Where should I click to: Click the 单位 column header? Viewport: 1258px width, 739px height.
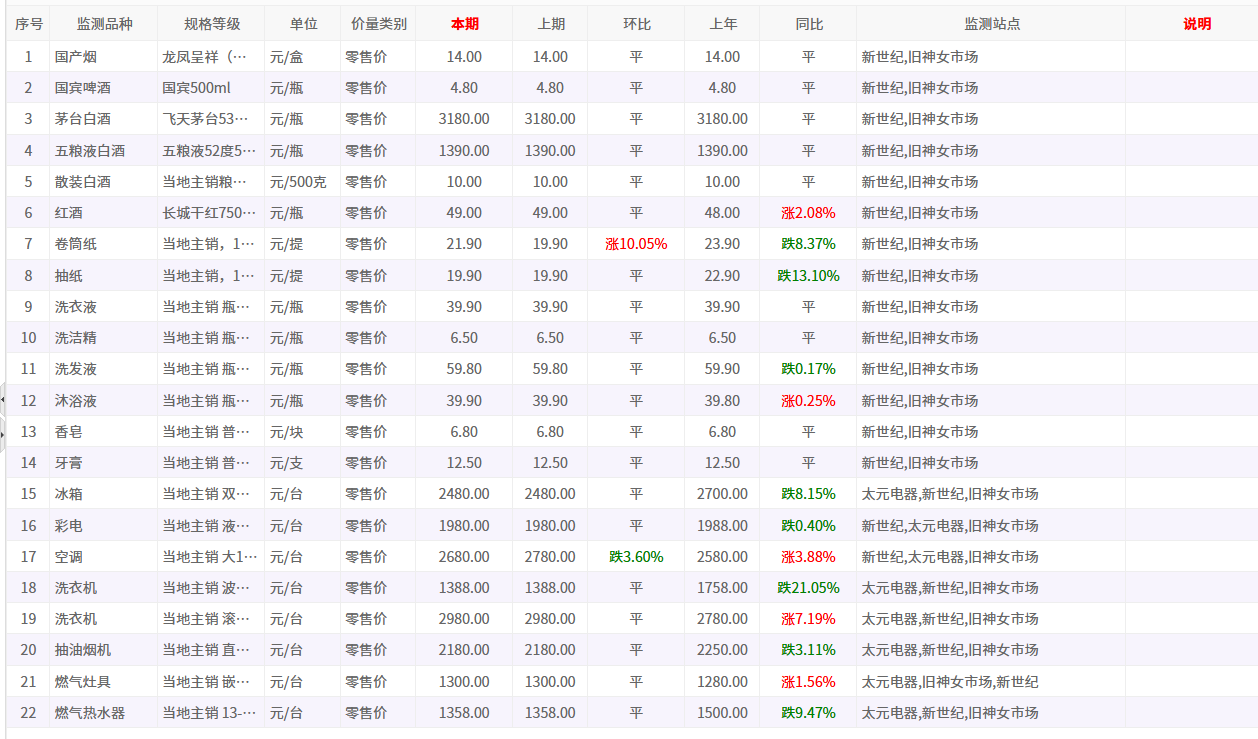point(303,24)
